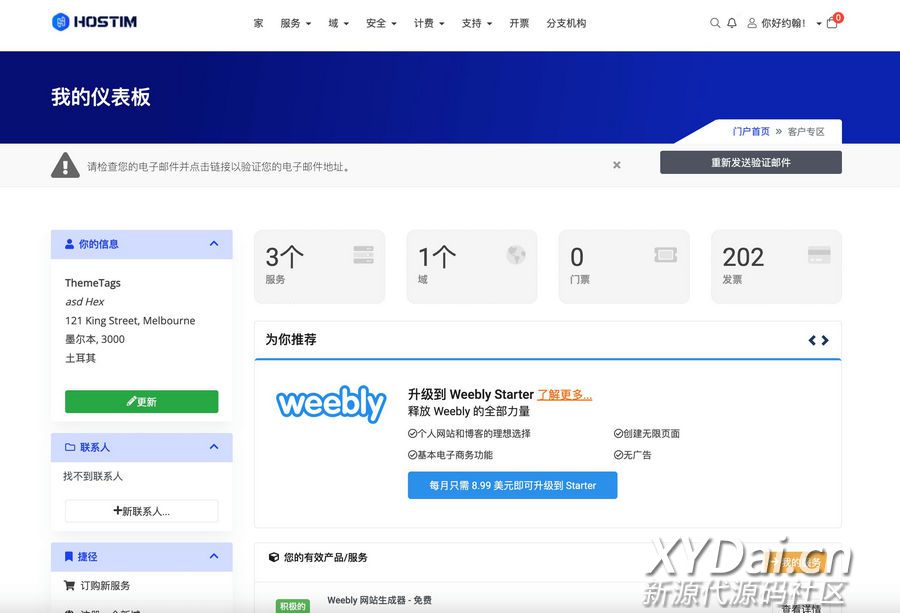Image resolution: width=900 pixels, height=613 pixels.
Task: Collapse the 你的信息 panel
Action: 214,244
